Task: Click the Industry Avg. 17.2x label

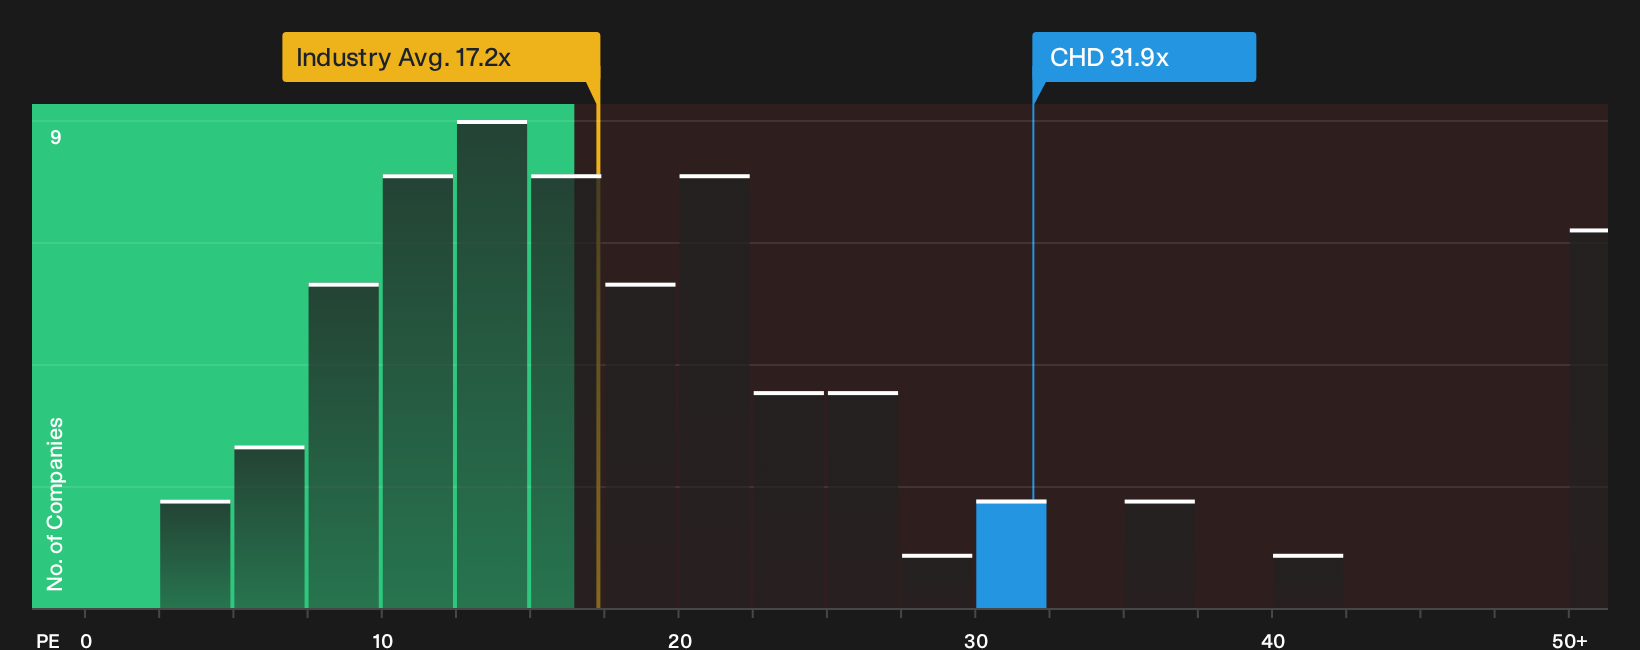Action: 441,57
